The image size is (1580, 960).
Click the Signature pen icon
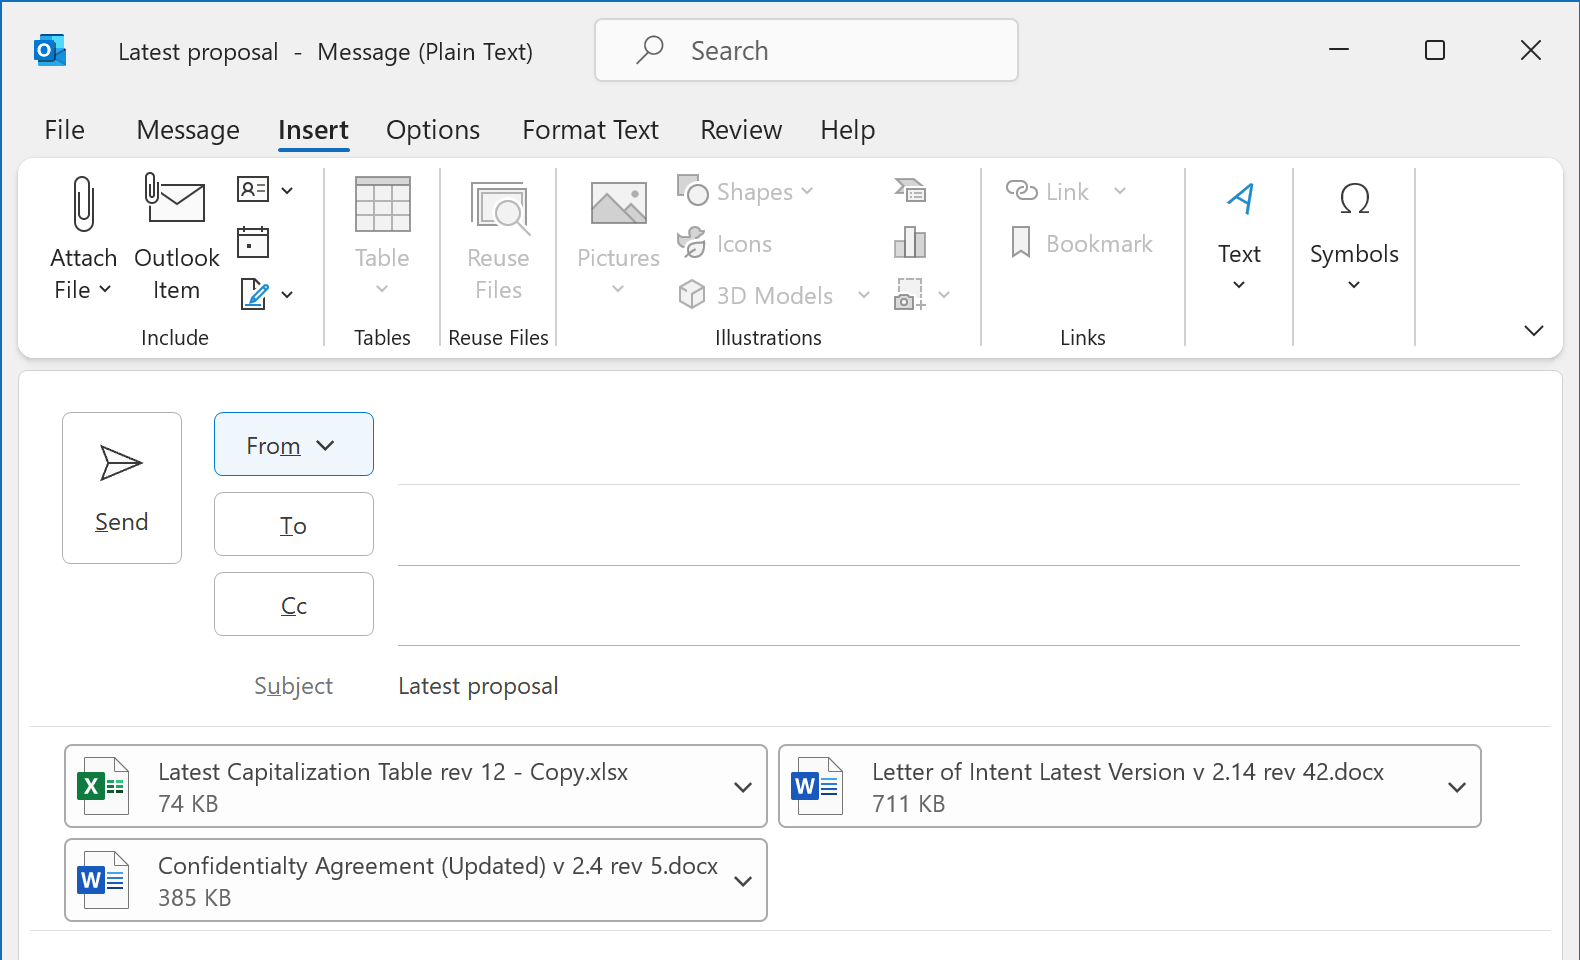[255, 294]
